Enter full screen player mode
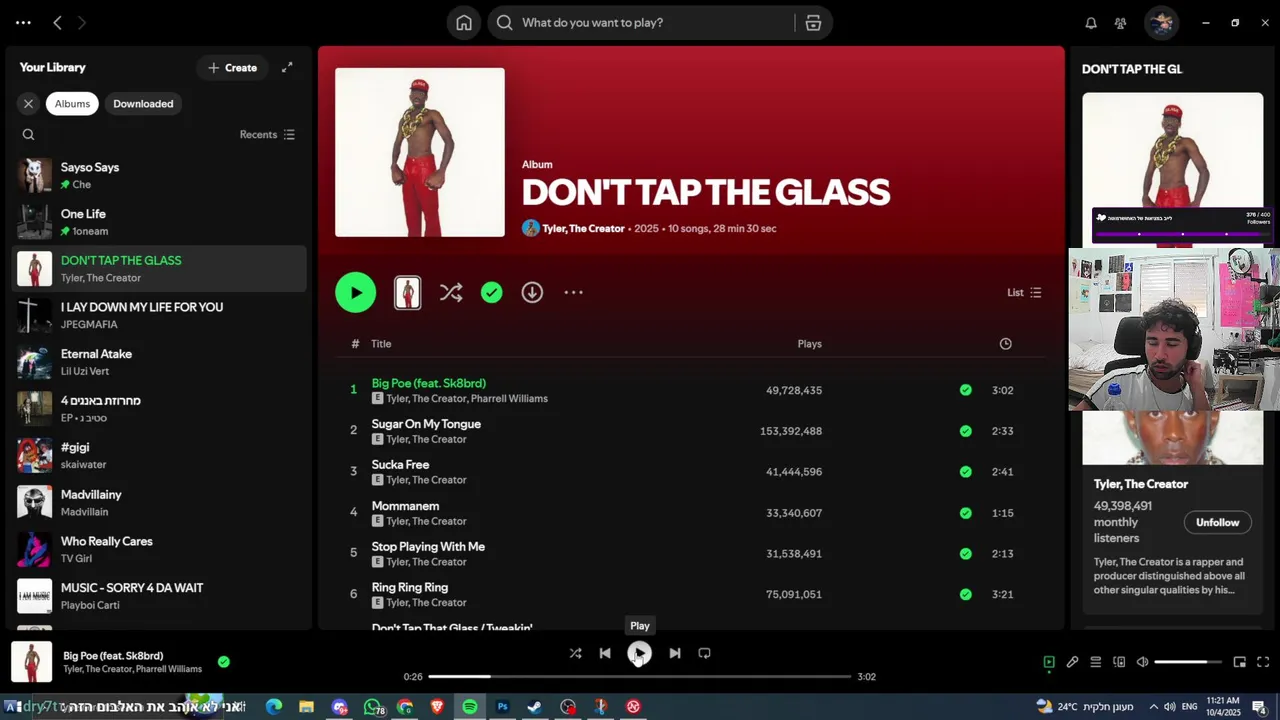This screenshot has height=720, width=1280. (1263, 662)
